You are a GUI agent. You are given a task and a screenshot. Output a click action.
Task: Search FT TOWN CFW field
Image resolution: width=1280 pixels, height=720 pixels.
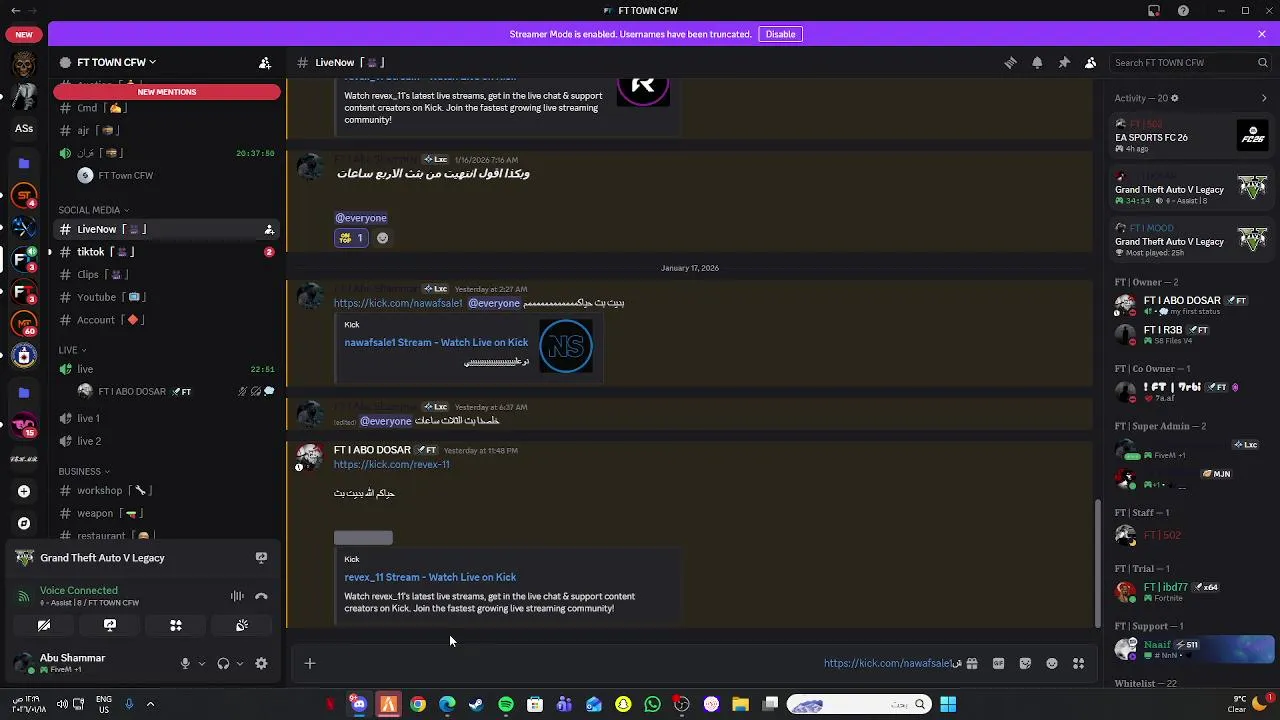[1191, 63]
